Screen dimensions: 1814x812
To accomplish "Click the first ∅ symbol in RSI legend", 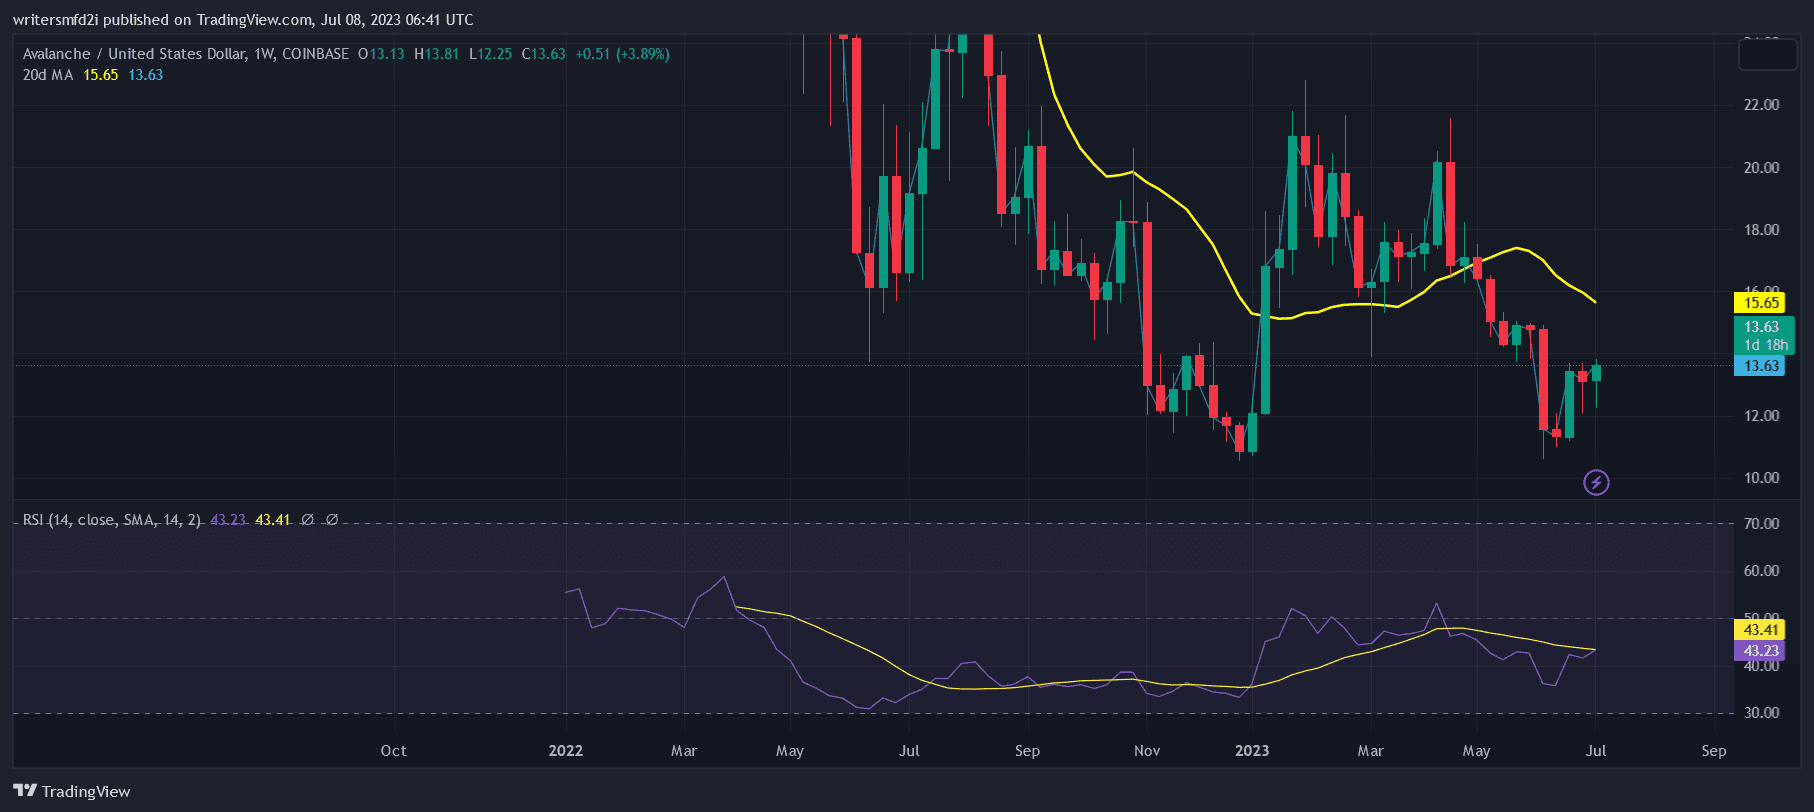I will [x=308, y=520].
